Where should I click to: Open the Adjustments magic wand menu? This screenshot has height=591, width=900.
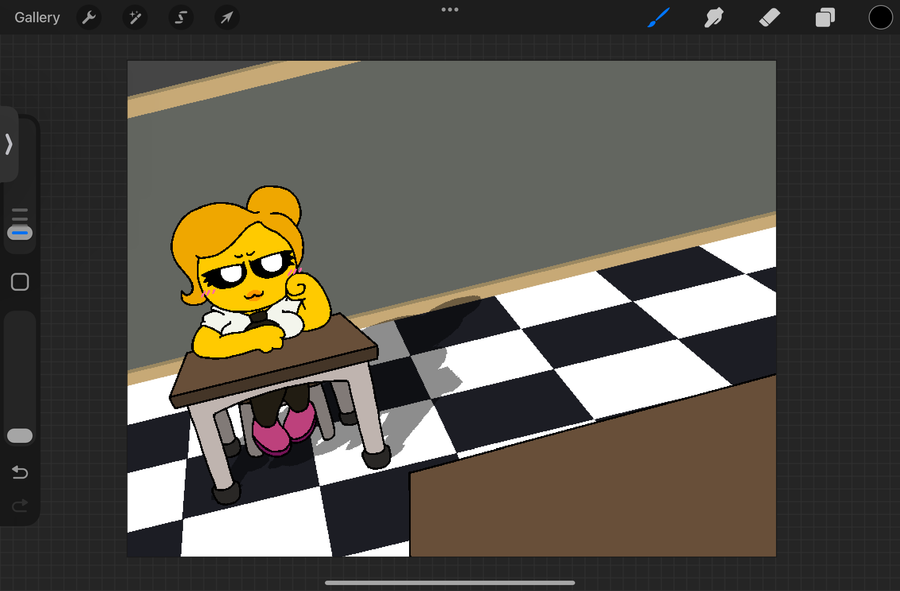pyautogui.click(x=135, y=18)
